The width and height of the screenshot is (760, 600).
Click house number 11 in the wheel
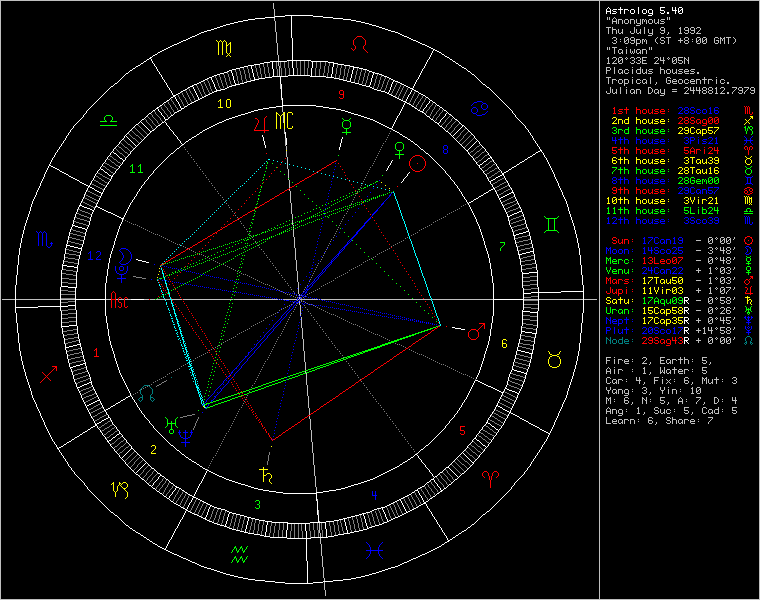(x=136, y=169)
